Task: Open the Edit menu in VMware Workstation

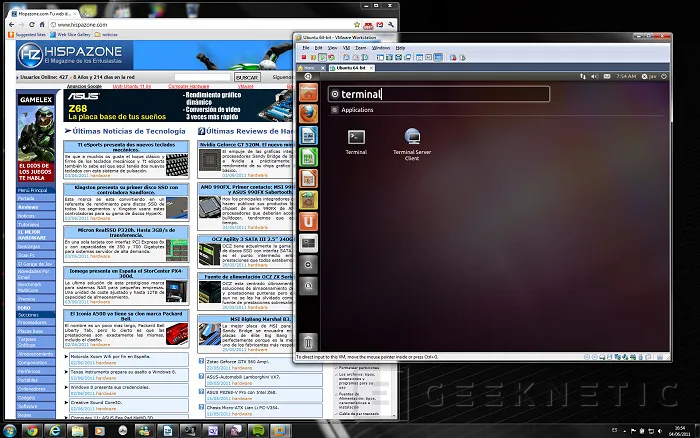Action: [x=318, y=48]
